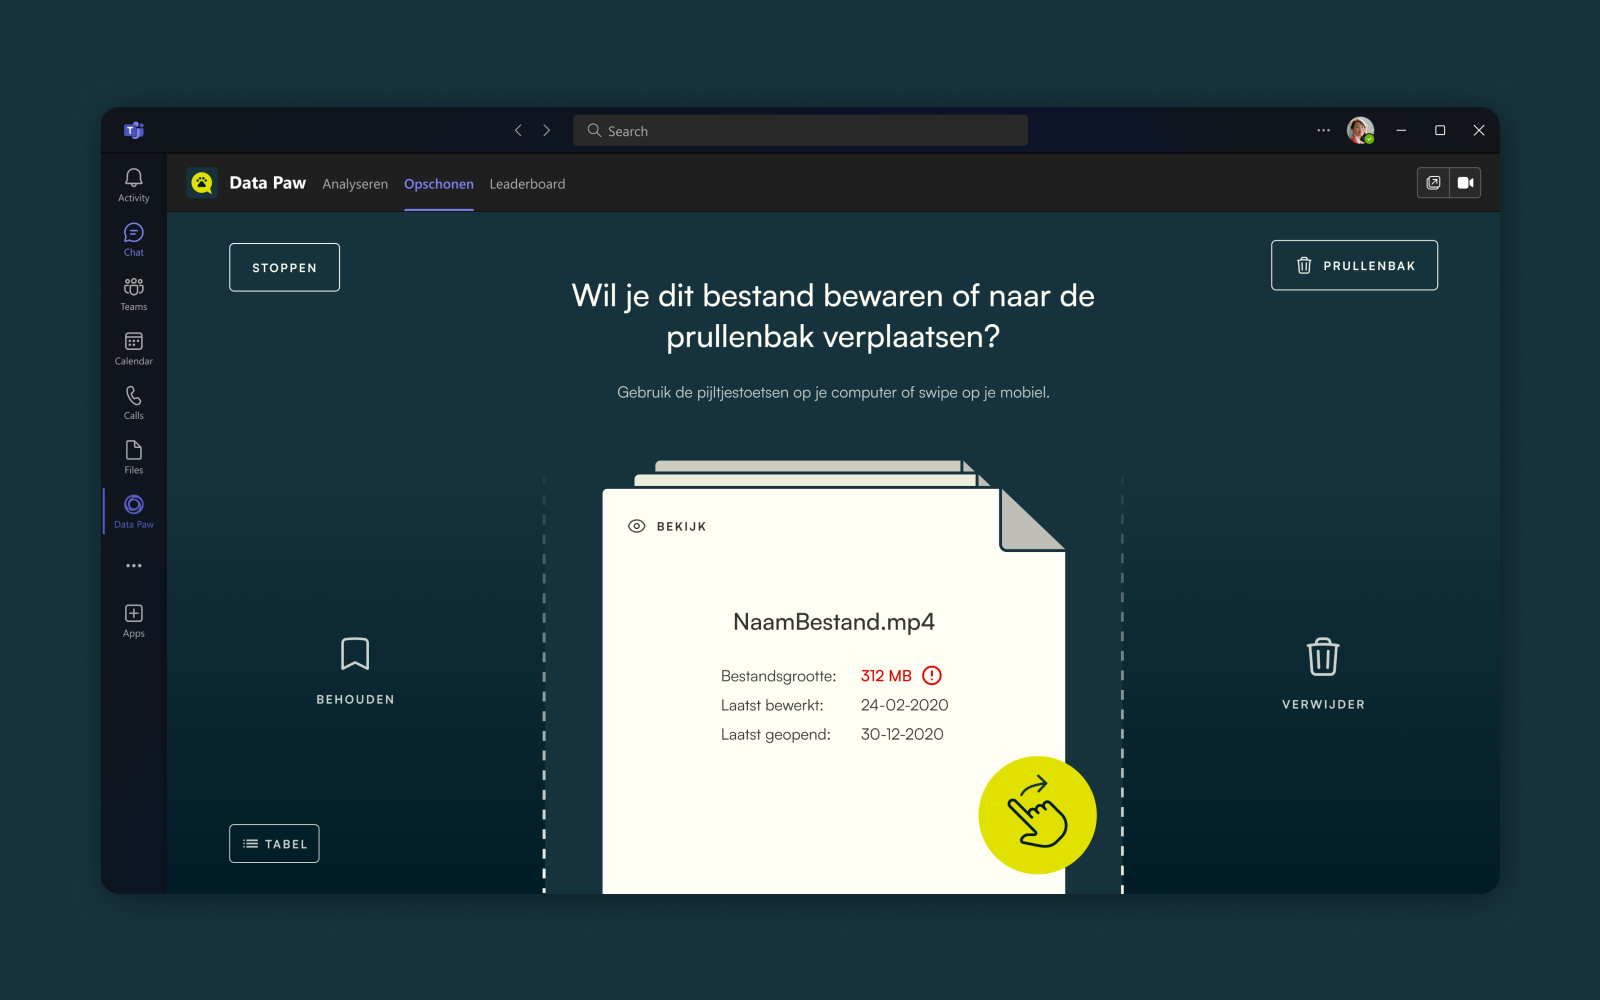This screenshot has height=1000, width=1600.
Task: Select the Teams icon in sidebar
Action: [133, 293]
